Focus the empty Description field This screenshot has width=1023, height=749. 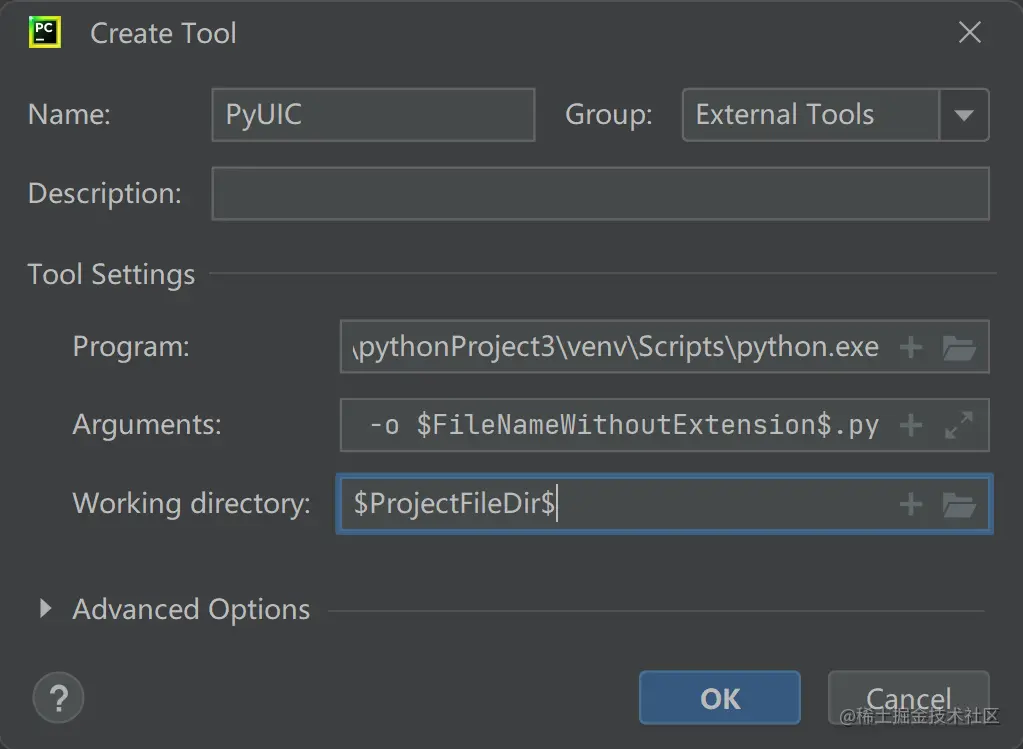(x=600, y=193)
